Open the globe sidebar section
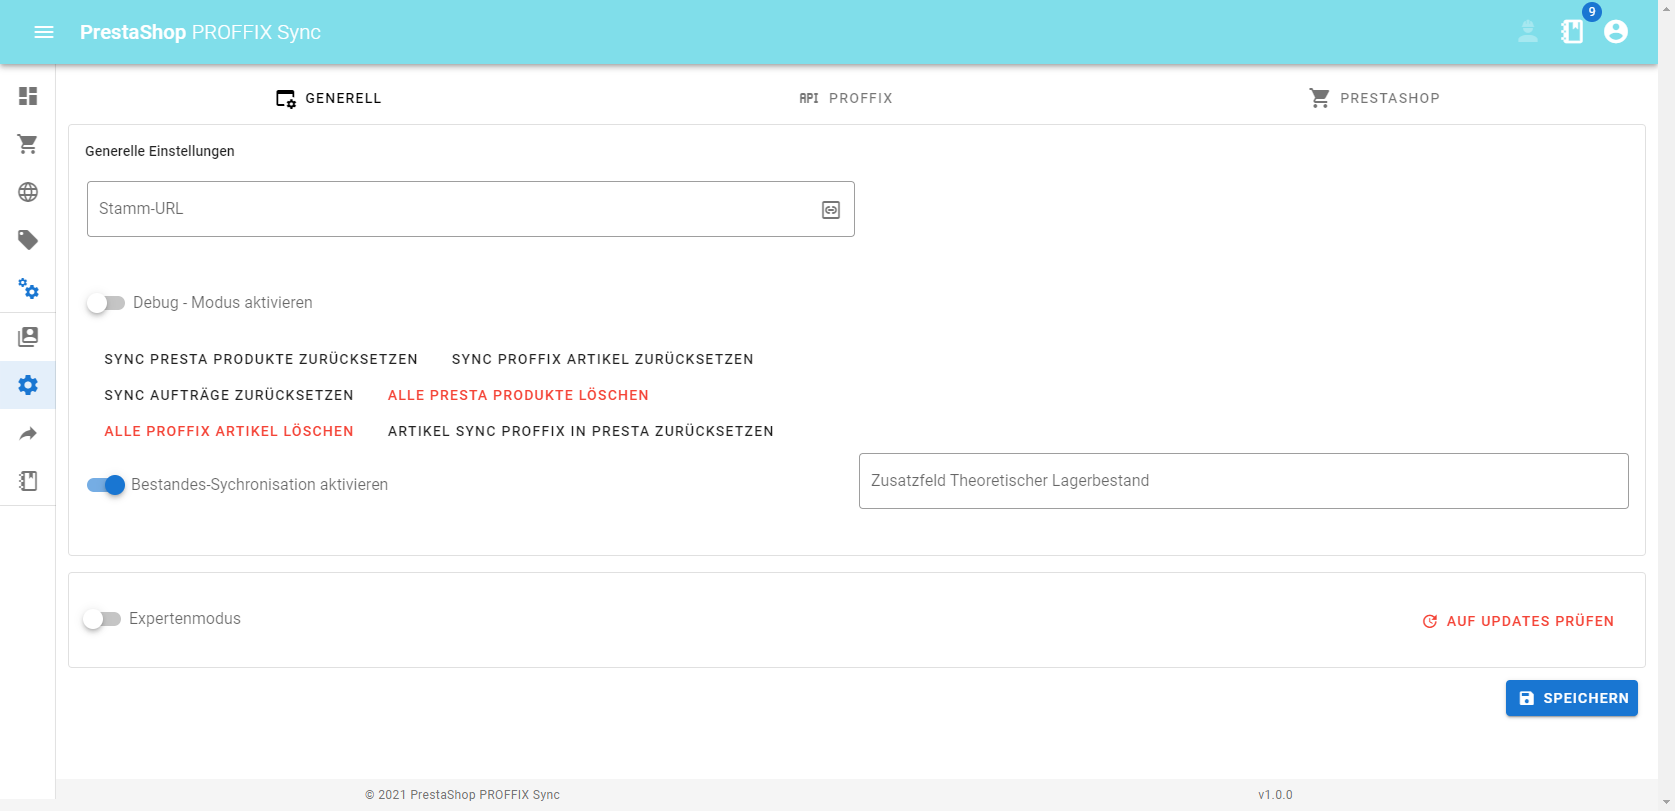 [x=28, y=192]
